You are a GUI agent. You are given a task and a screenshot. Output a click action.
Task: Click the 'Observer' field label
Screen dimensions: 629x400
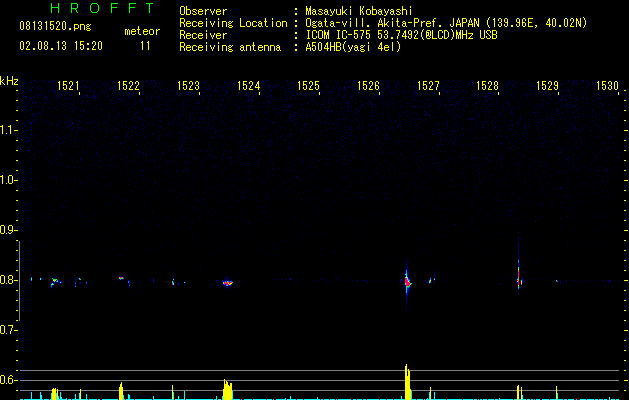pos(203,11)
